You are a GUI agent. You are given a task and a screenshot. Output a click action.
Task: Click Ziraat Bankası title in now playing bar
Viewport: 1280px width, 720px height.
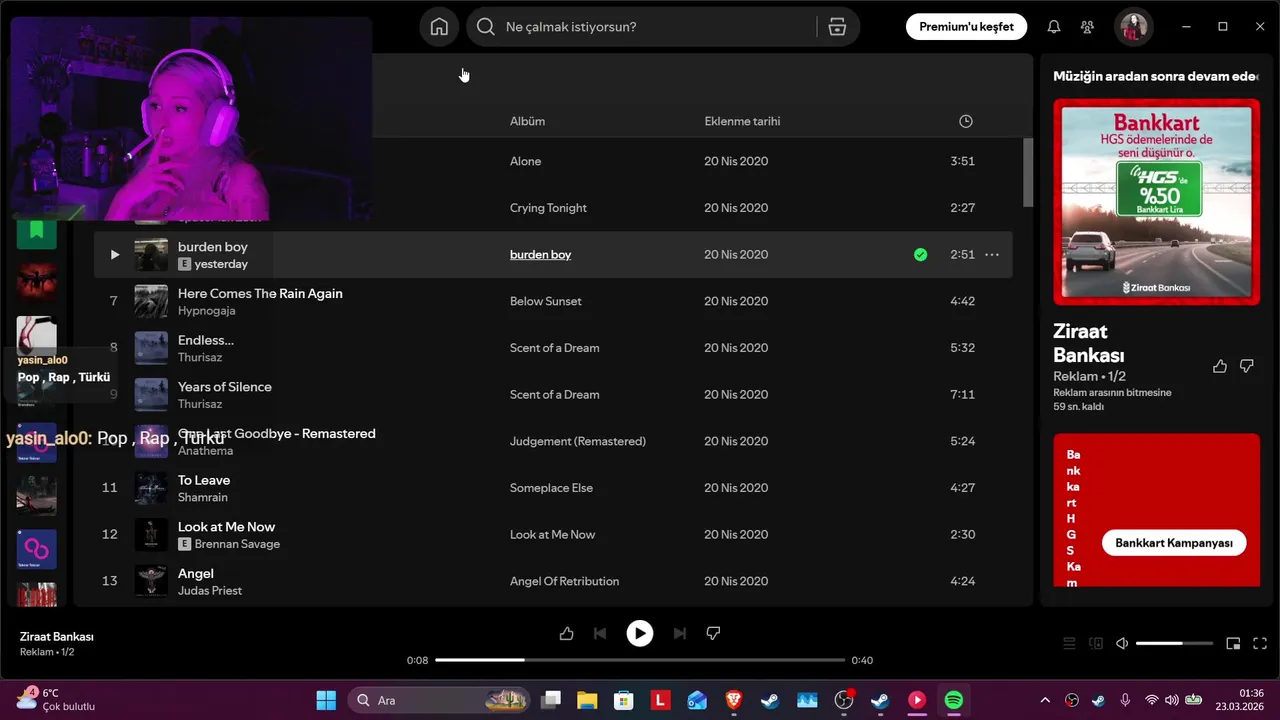tap(57, 636)
